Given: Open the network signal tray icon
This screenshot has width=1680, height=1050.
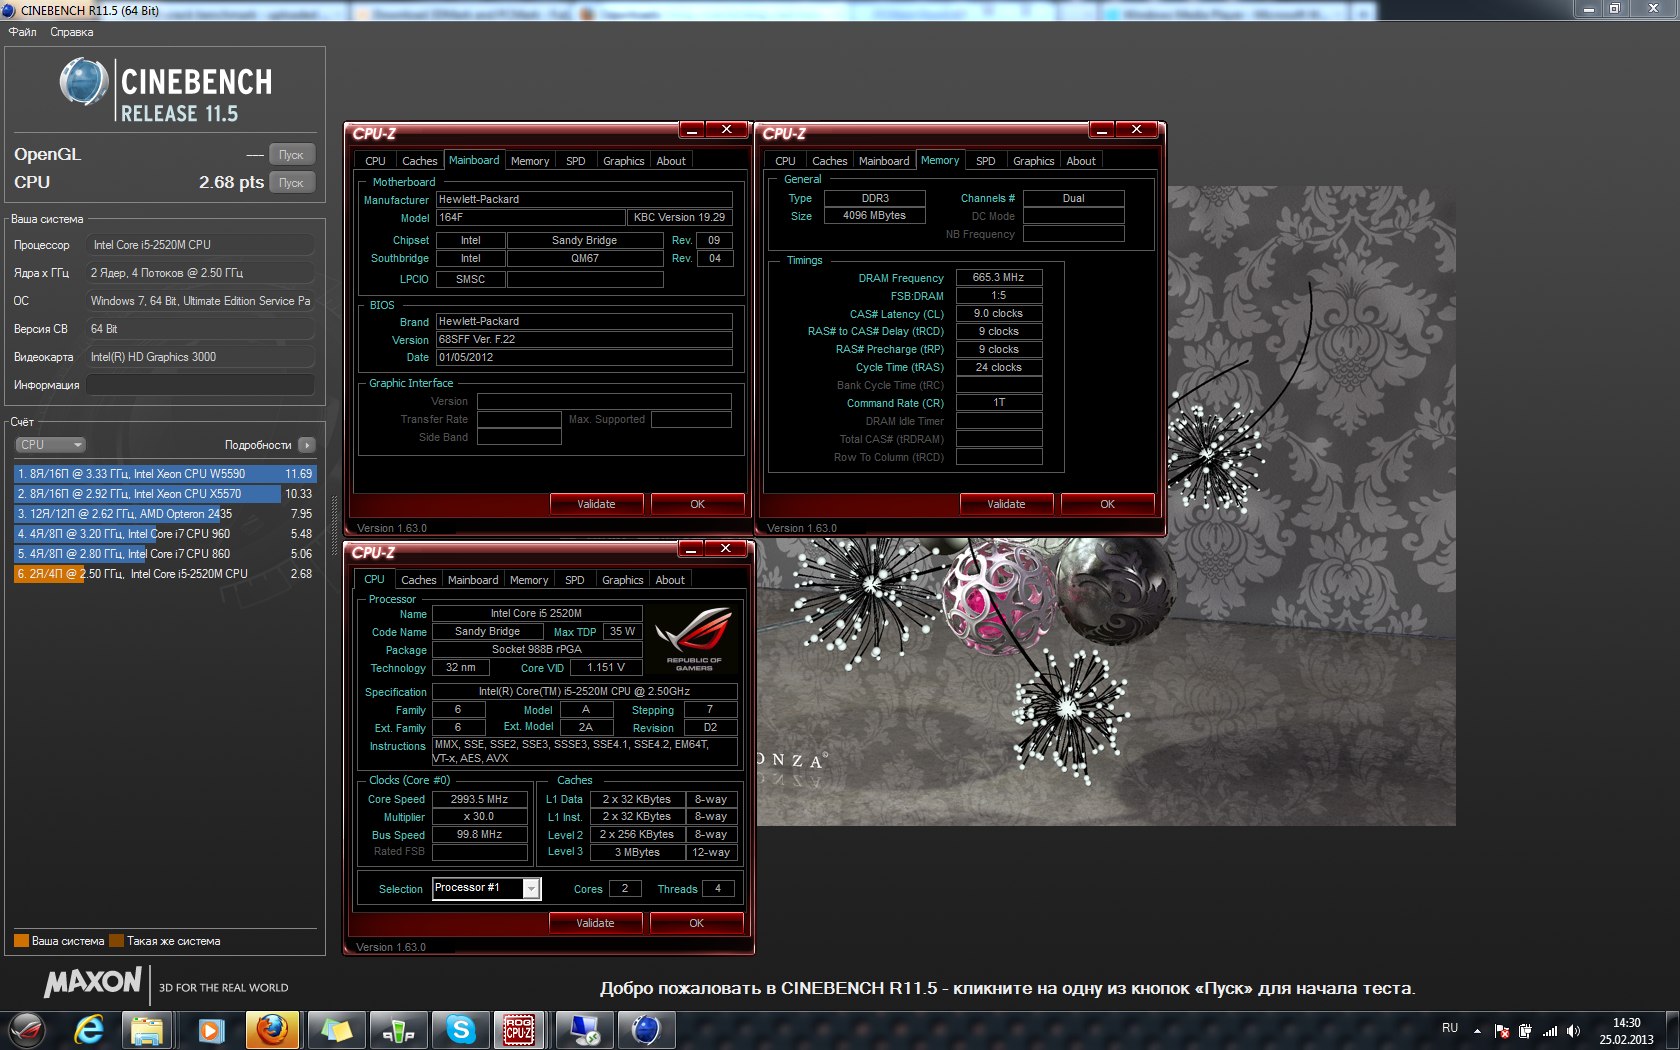Looking at the screenshot, I should pyautogui.click(x=1550, y=1030).
